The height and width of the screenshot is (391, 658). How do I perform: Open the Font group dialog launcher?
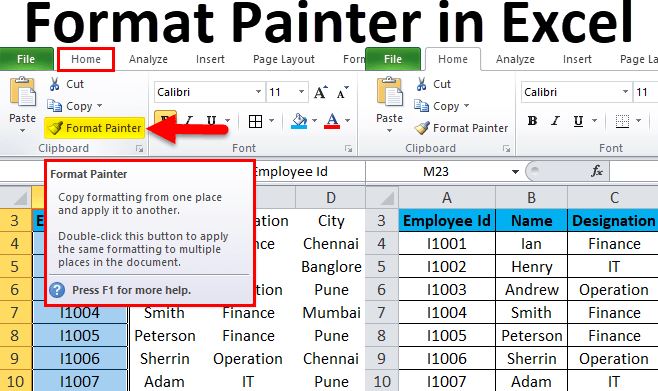tap(348, 149)
